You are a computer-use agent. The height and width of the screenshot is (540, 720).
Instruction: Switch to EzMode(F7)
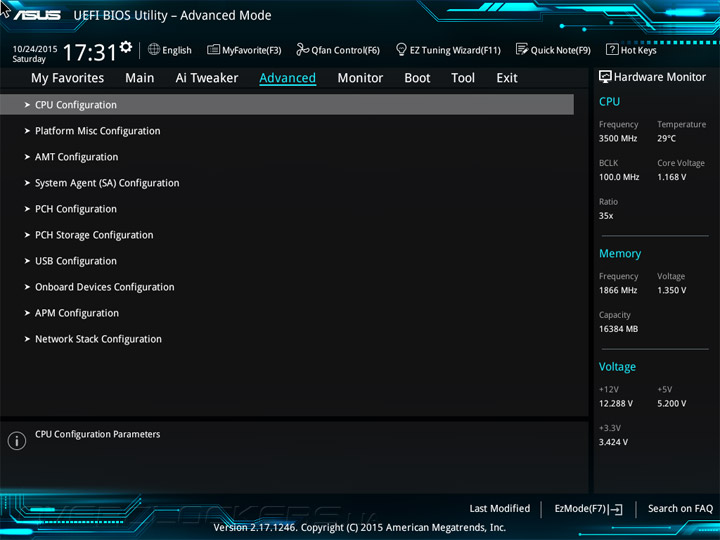tap(589, 509)
